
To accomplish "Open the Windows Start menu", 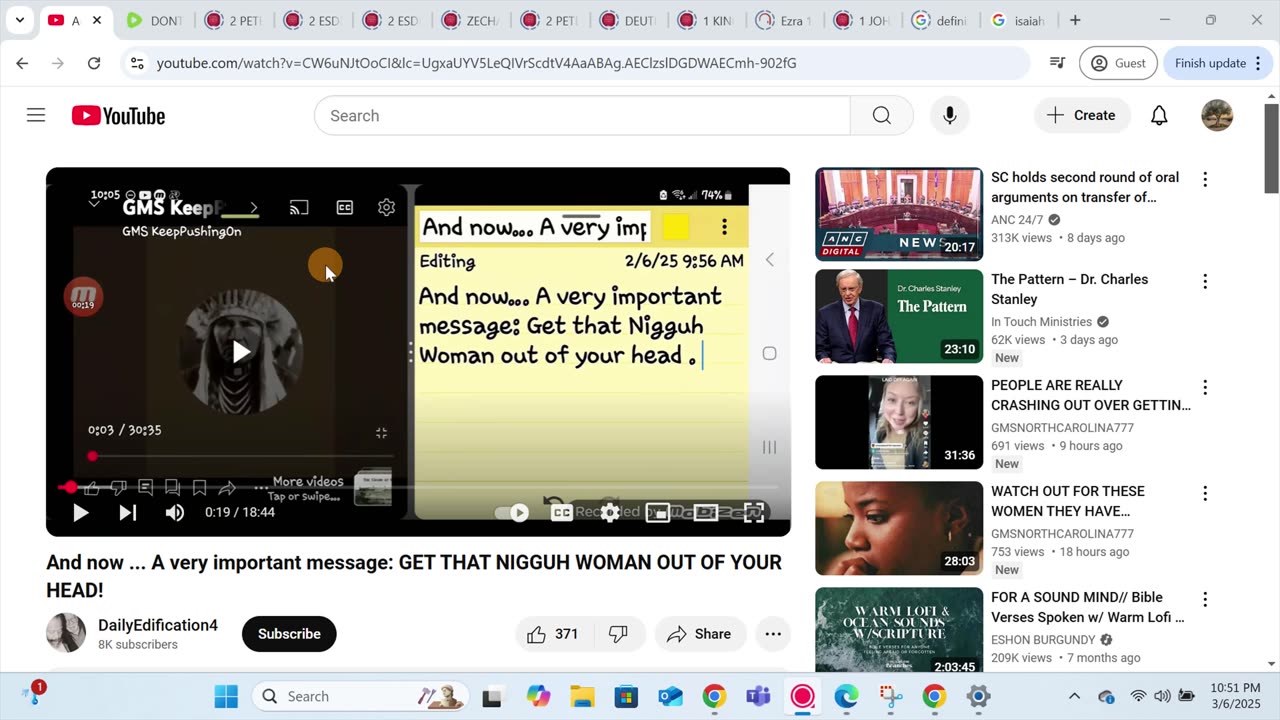I will [226, 696].
